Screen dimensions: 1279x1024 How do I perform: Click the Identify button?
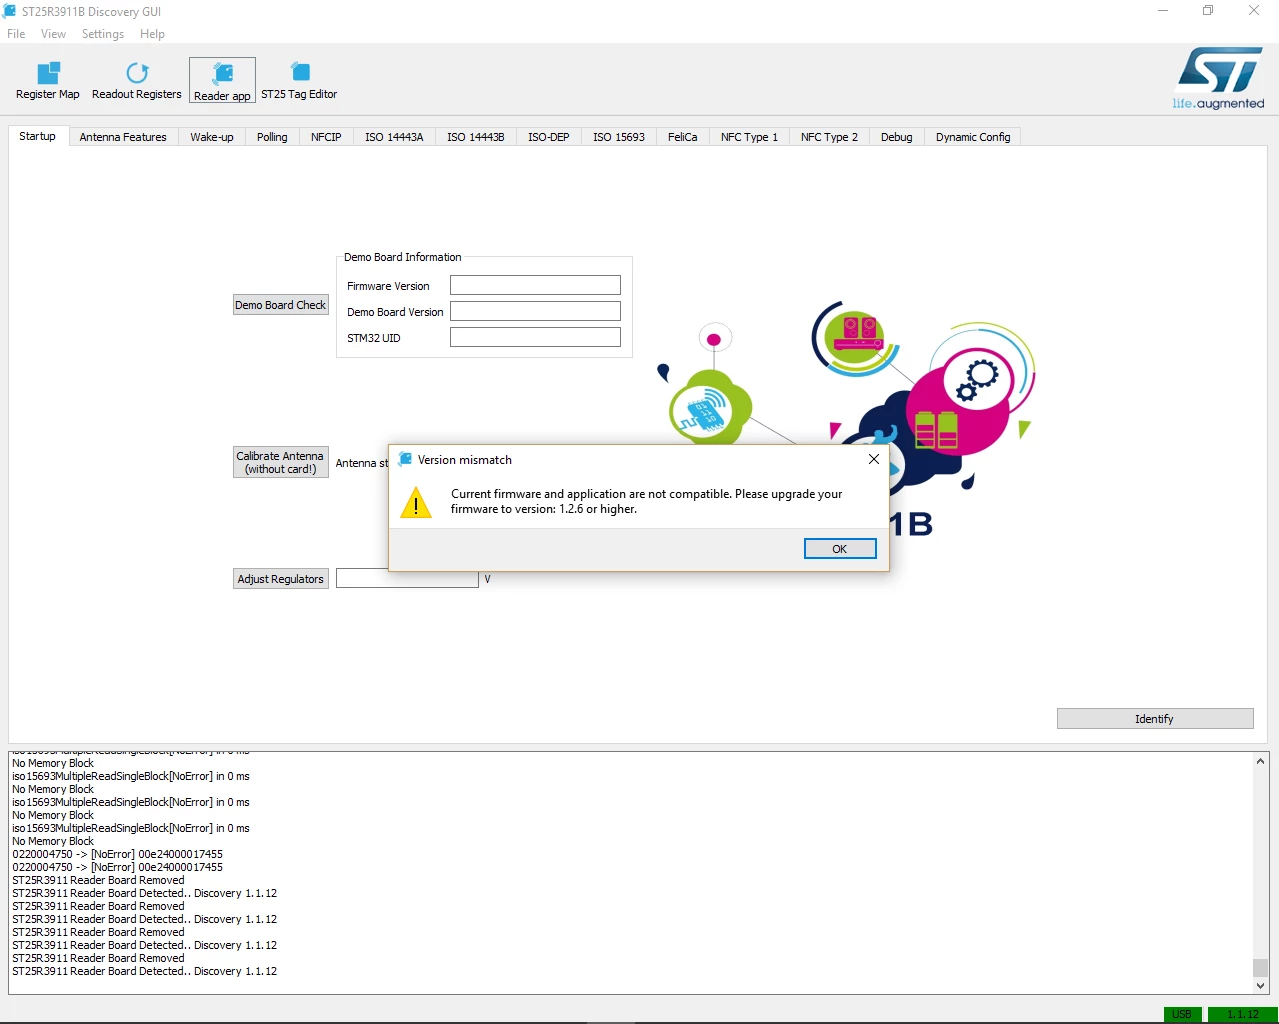click(x=1155, y=719)
